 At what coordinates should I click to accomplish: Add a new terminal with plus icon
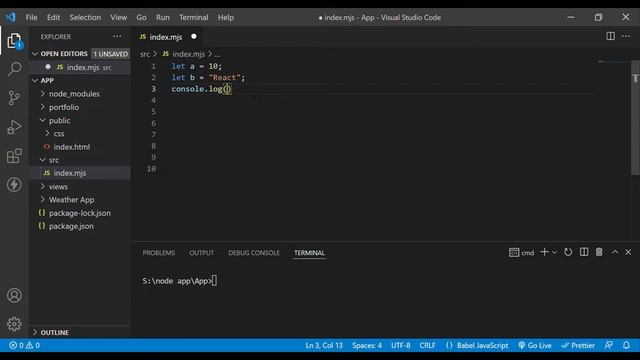(544, 252)
